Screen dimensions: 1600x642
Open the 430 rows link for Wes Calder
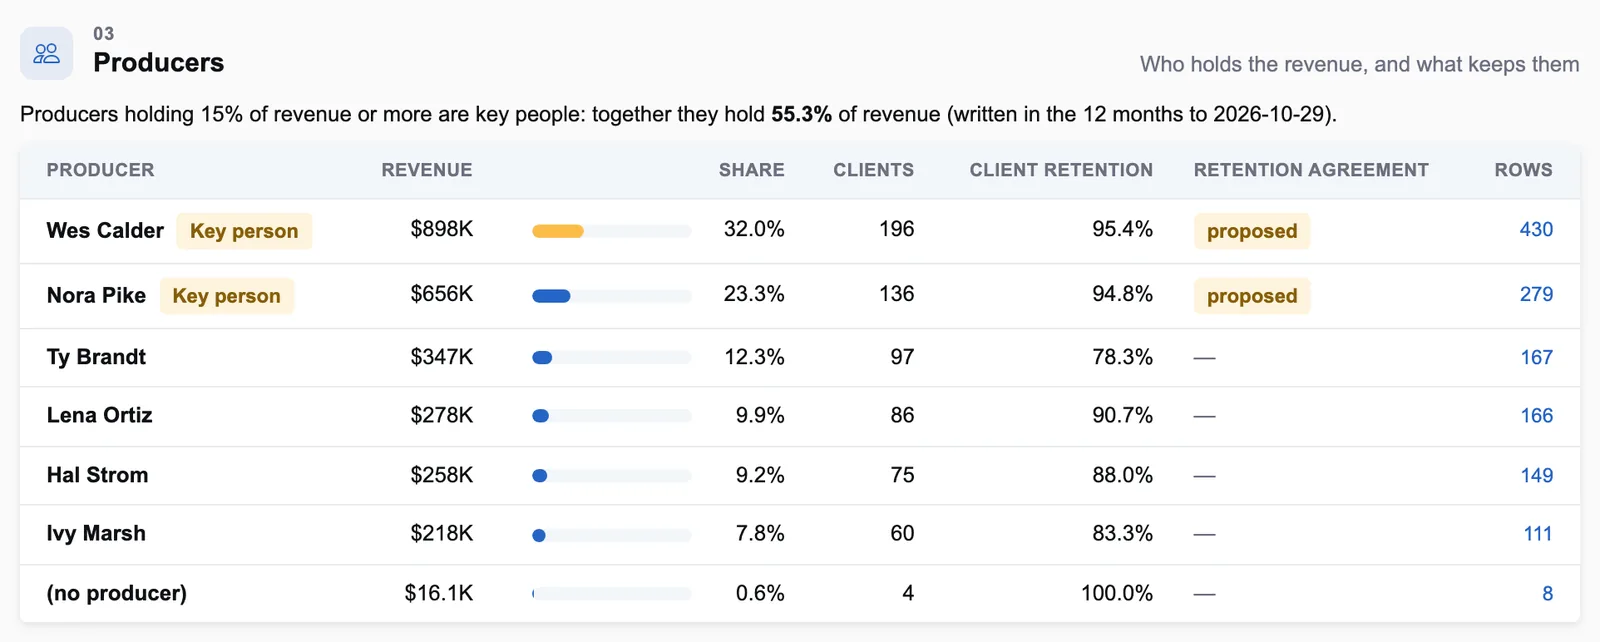click(1536, 229)
